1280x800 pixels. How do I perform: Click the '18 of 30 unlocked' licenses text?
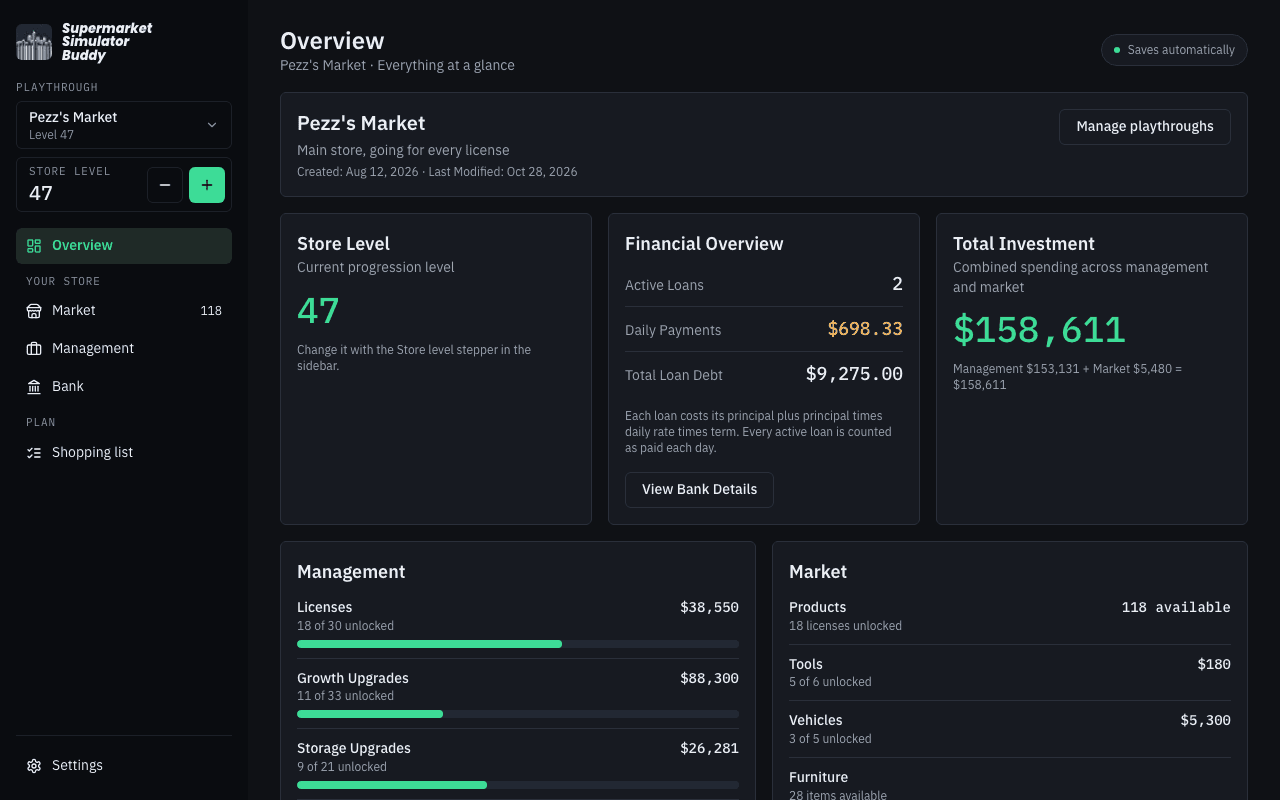tap(345, 626)
